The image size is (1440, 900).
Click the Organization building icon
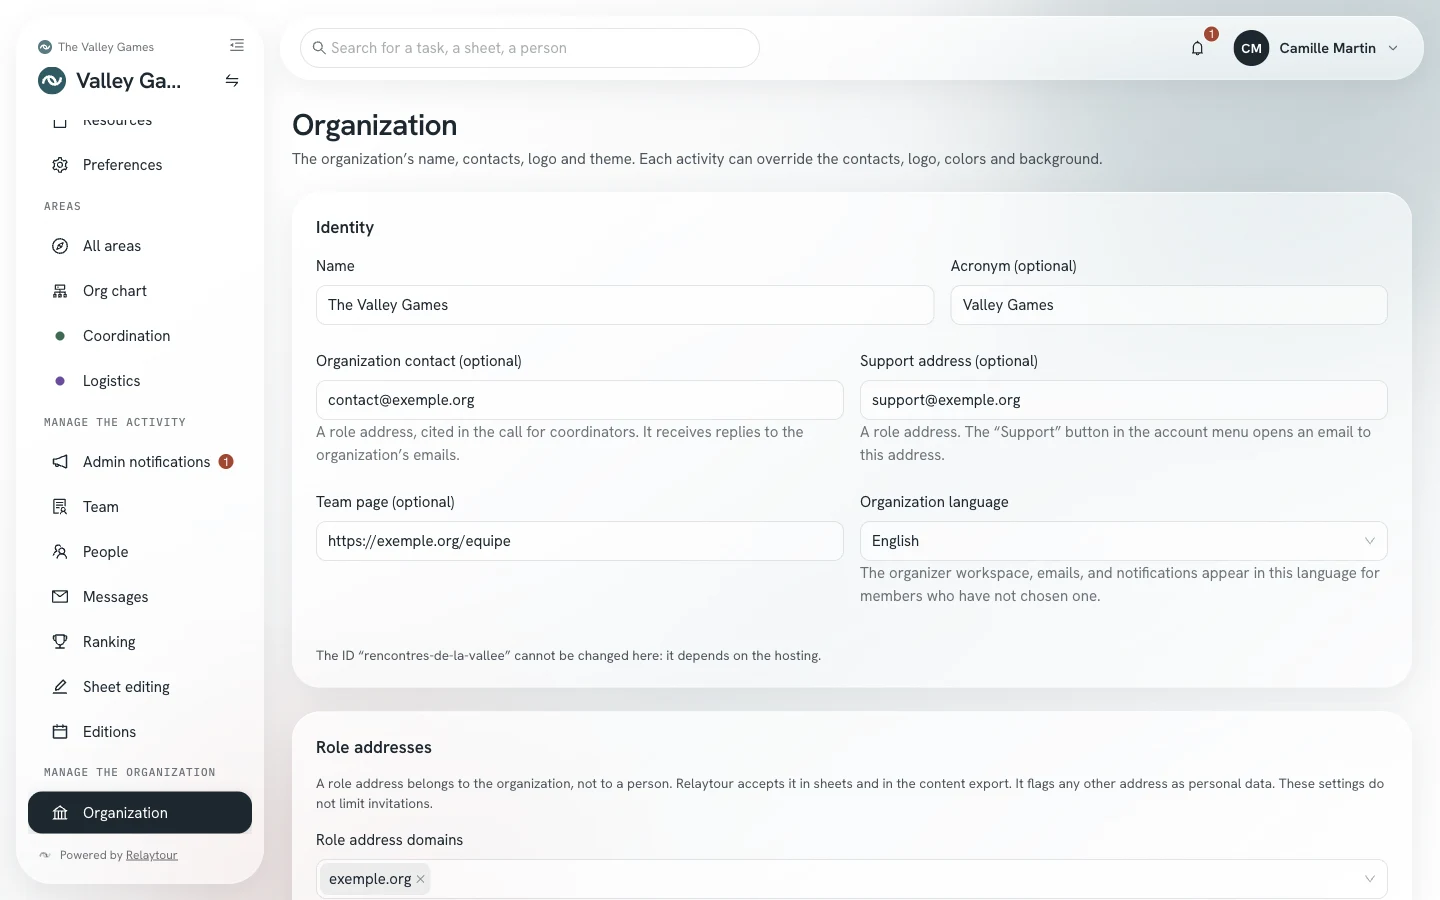(60, 813)
